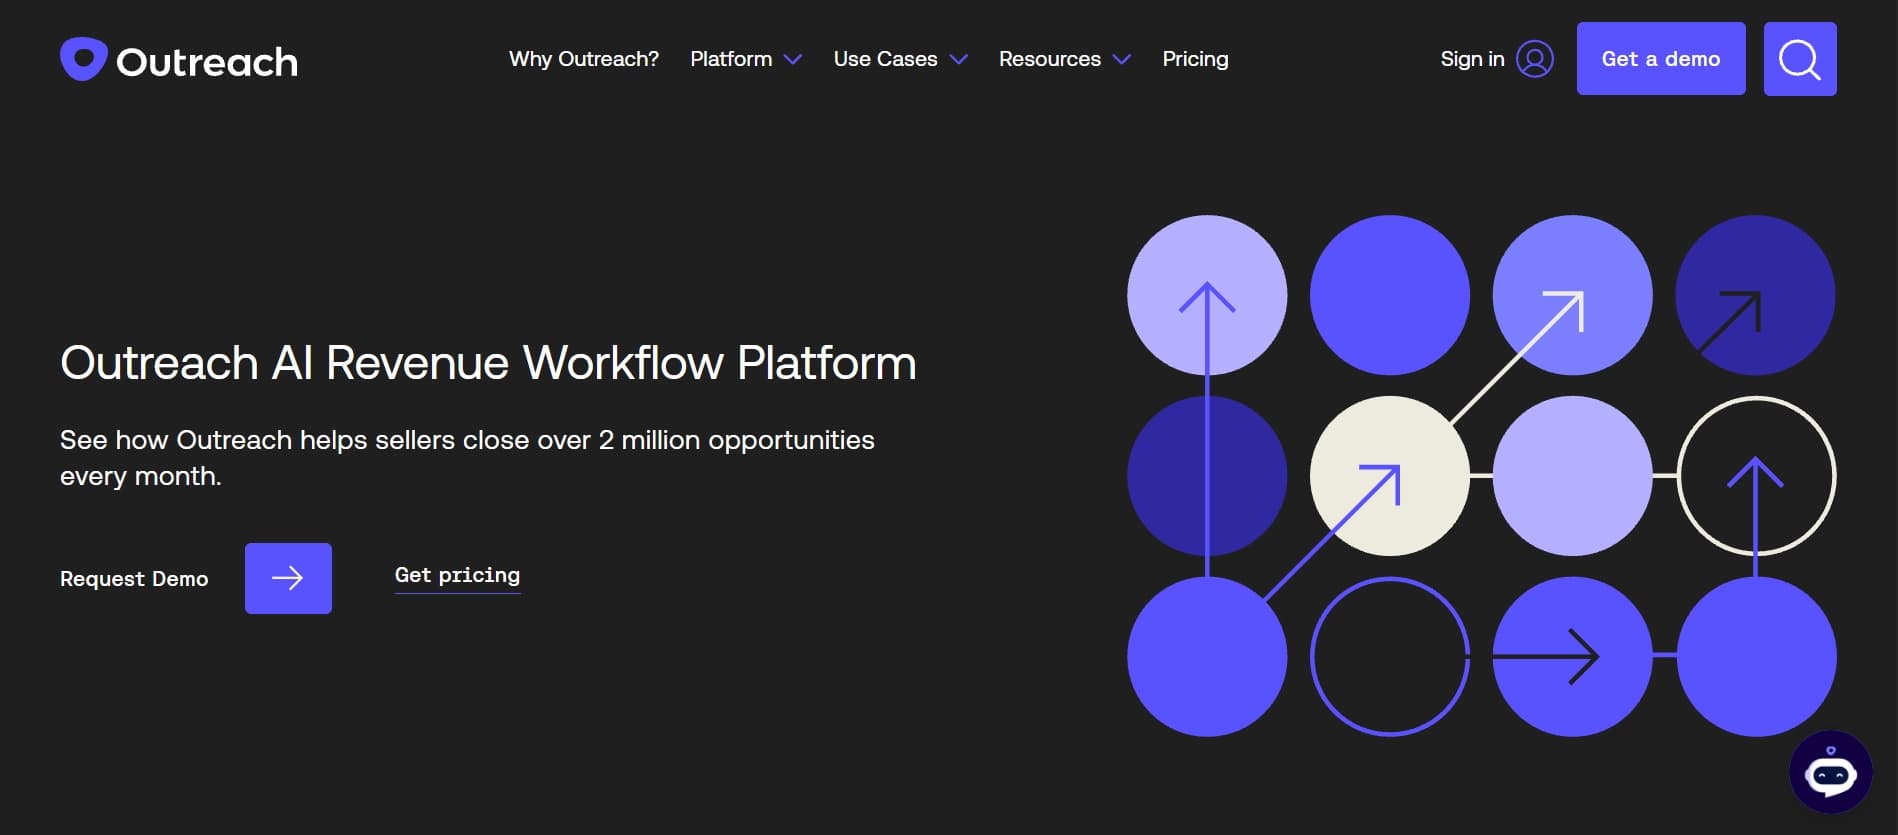Screen dimensions: 1898x835
Task: Click the user profile icon
Action: (1535, 59)
